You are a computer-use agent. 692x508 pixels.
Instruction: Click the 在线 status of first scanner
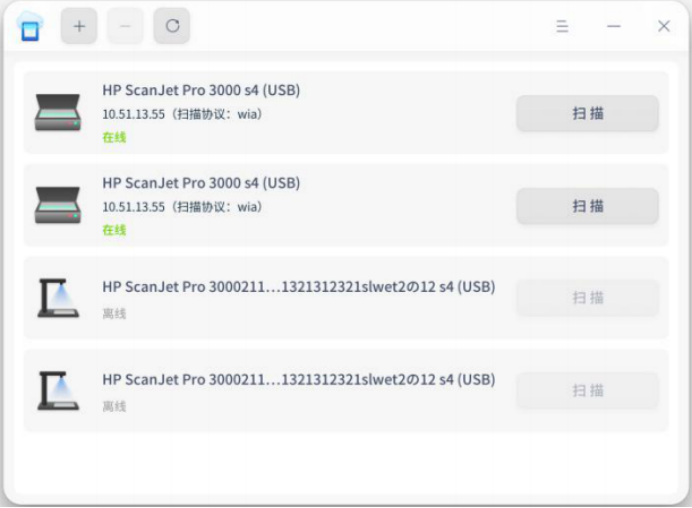click(x=114, y=138)
